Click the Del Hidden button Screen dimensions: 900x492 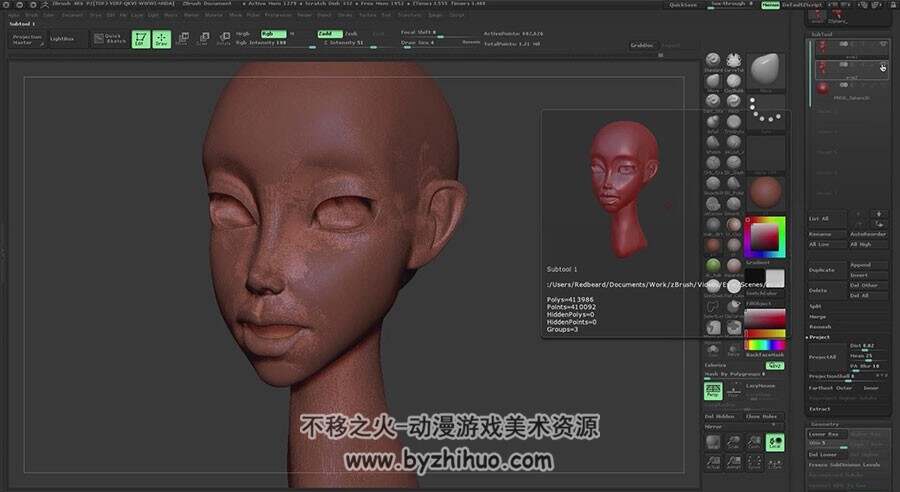point(722,416)
